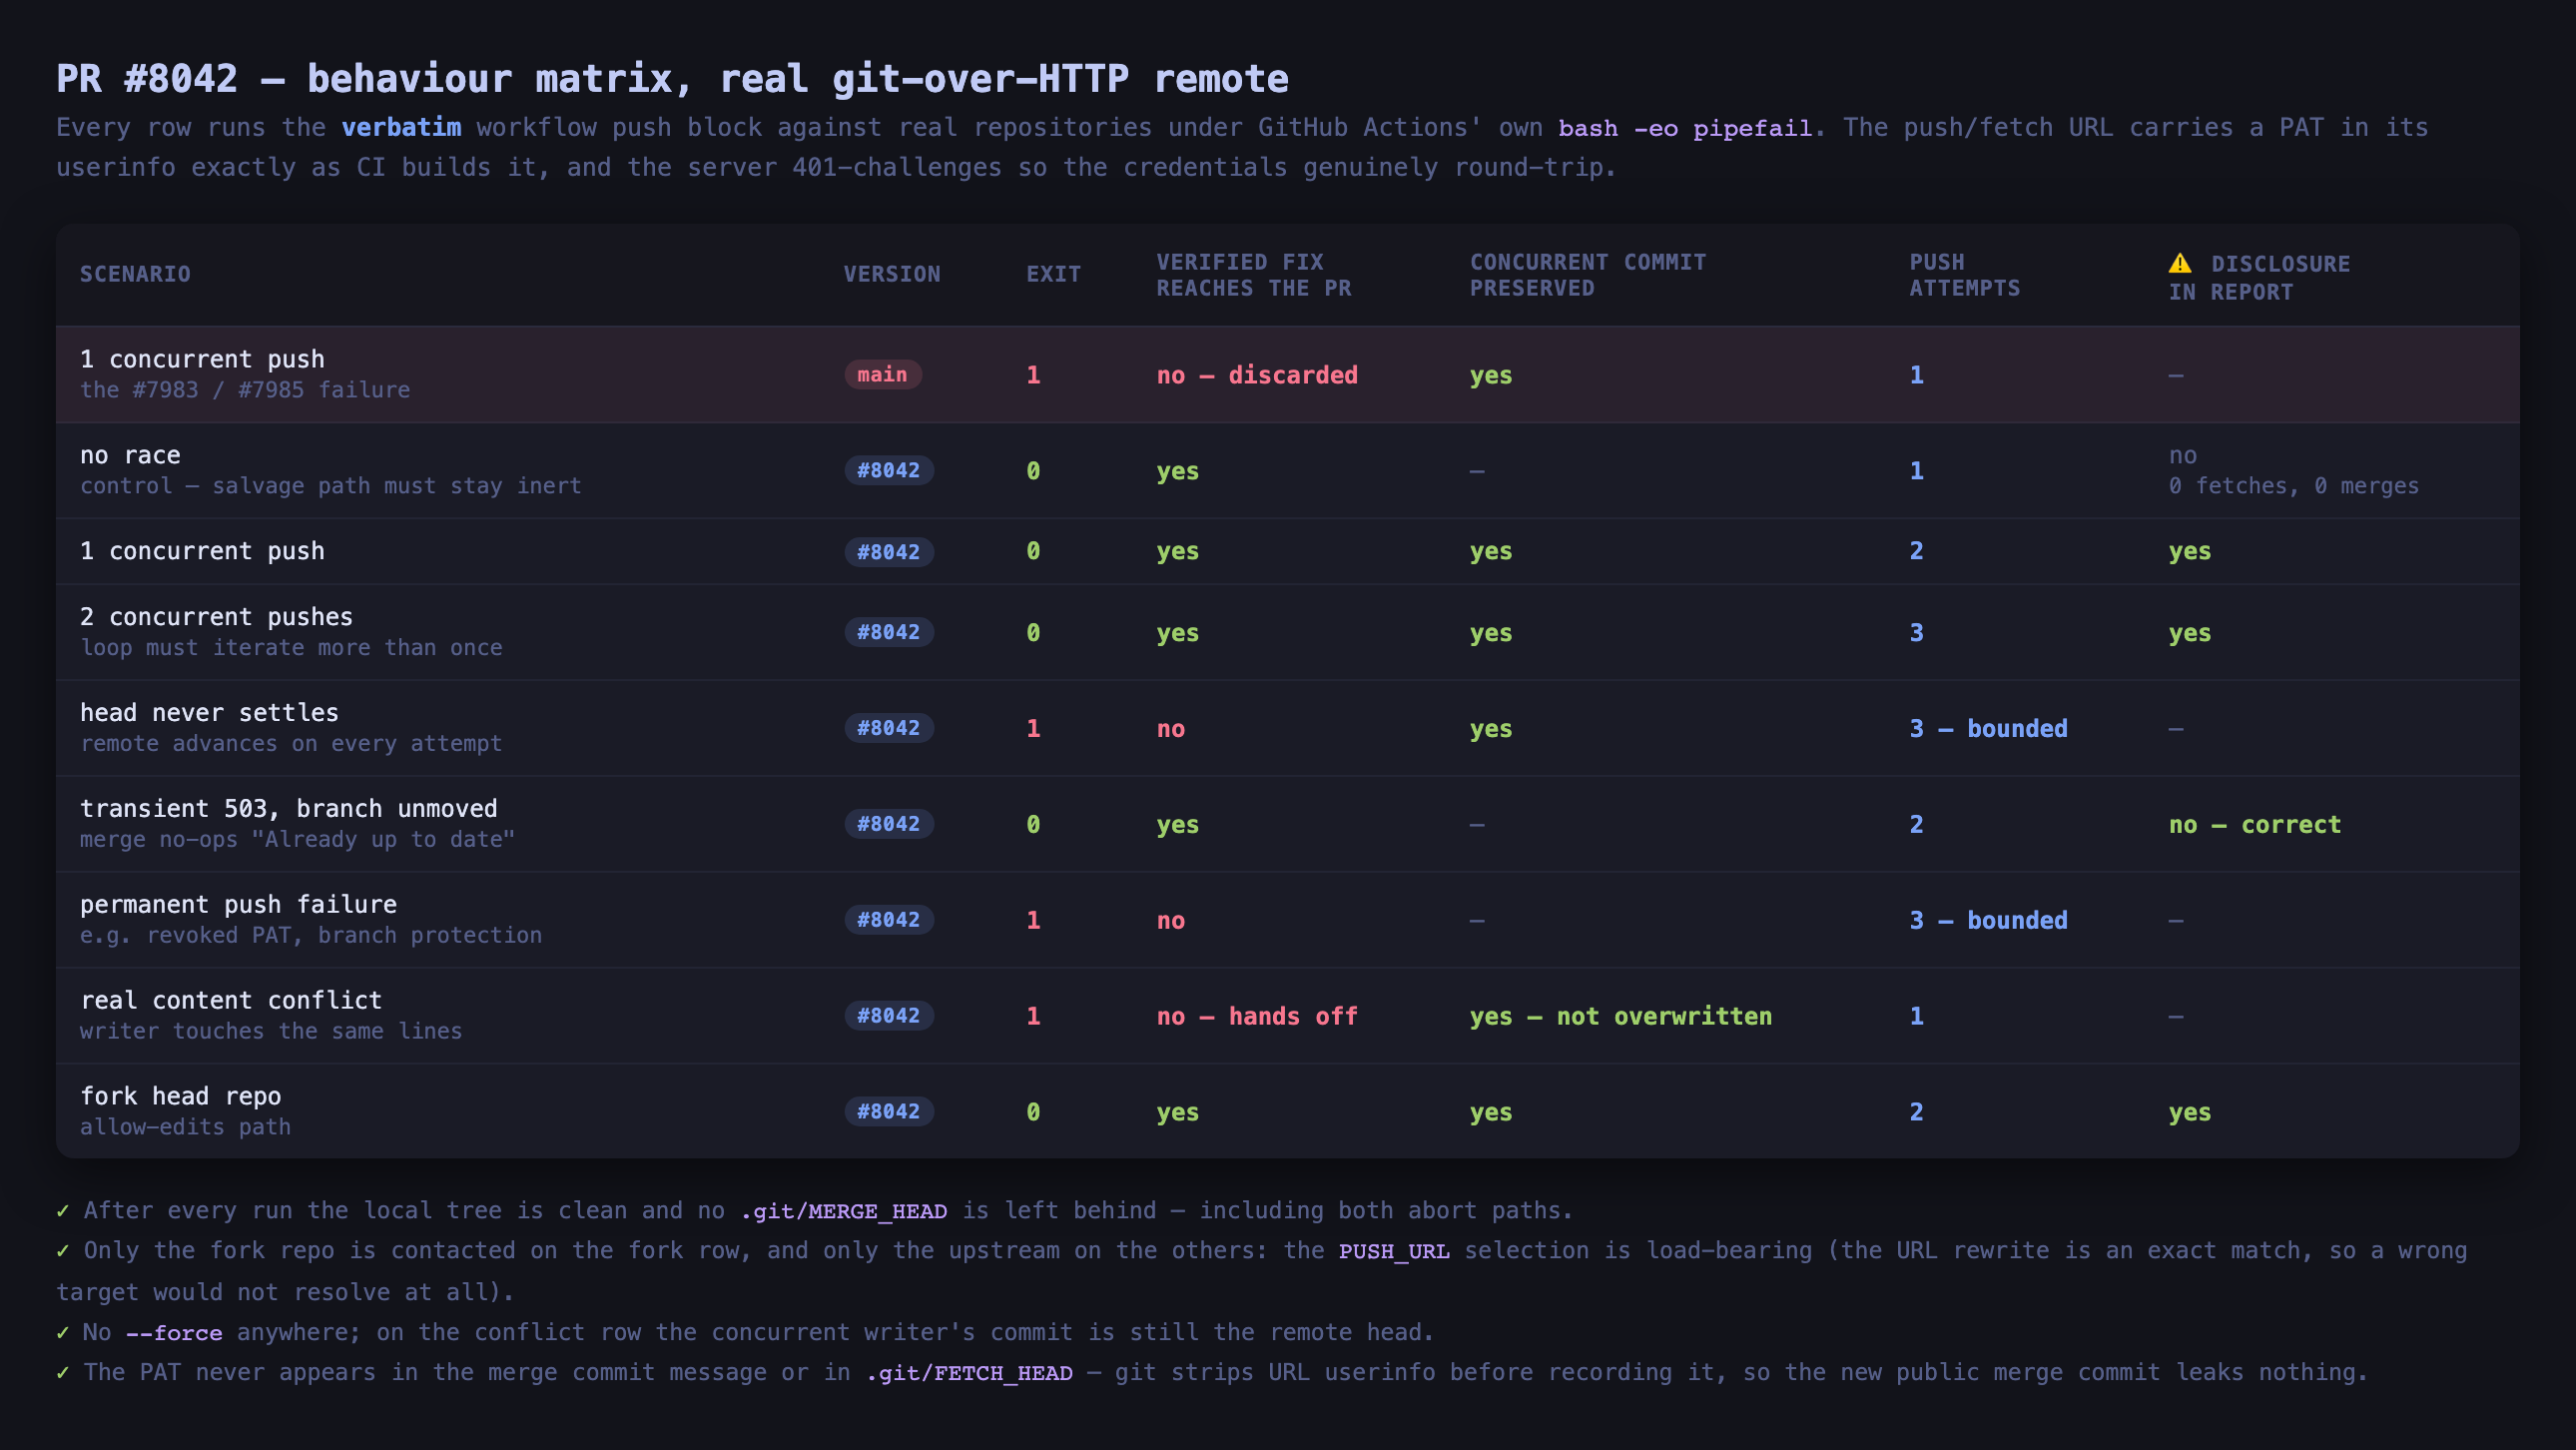Click the '0 fetches, 0 merges' text

(2294, 486)
